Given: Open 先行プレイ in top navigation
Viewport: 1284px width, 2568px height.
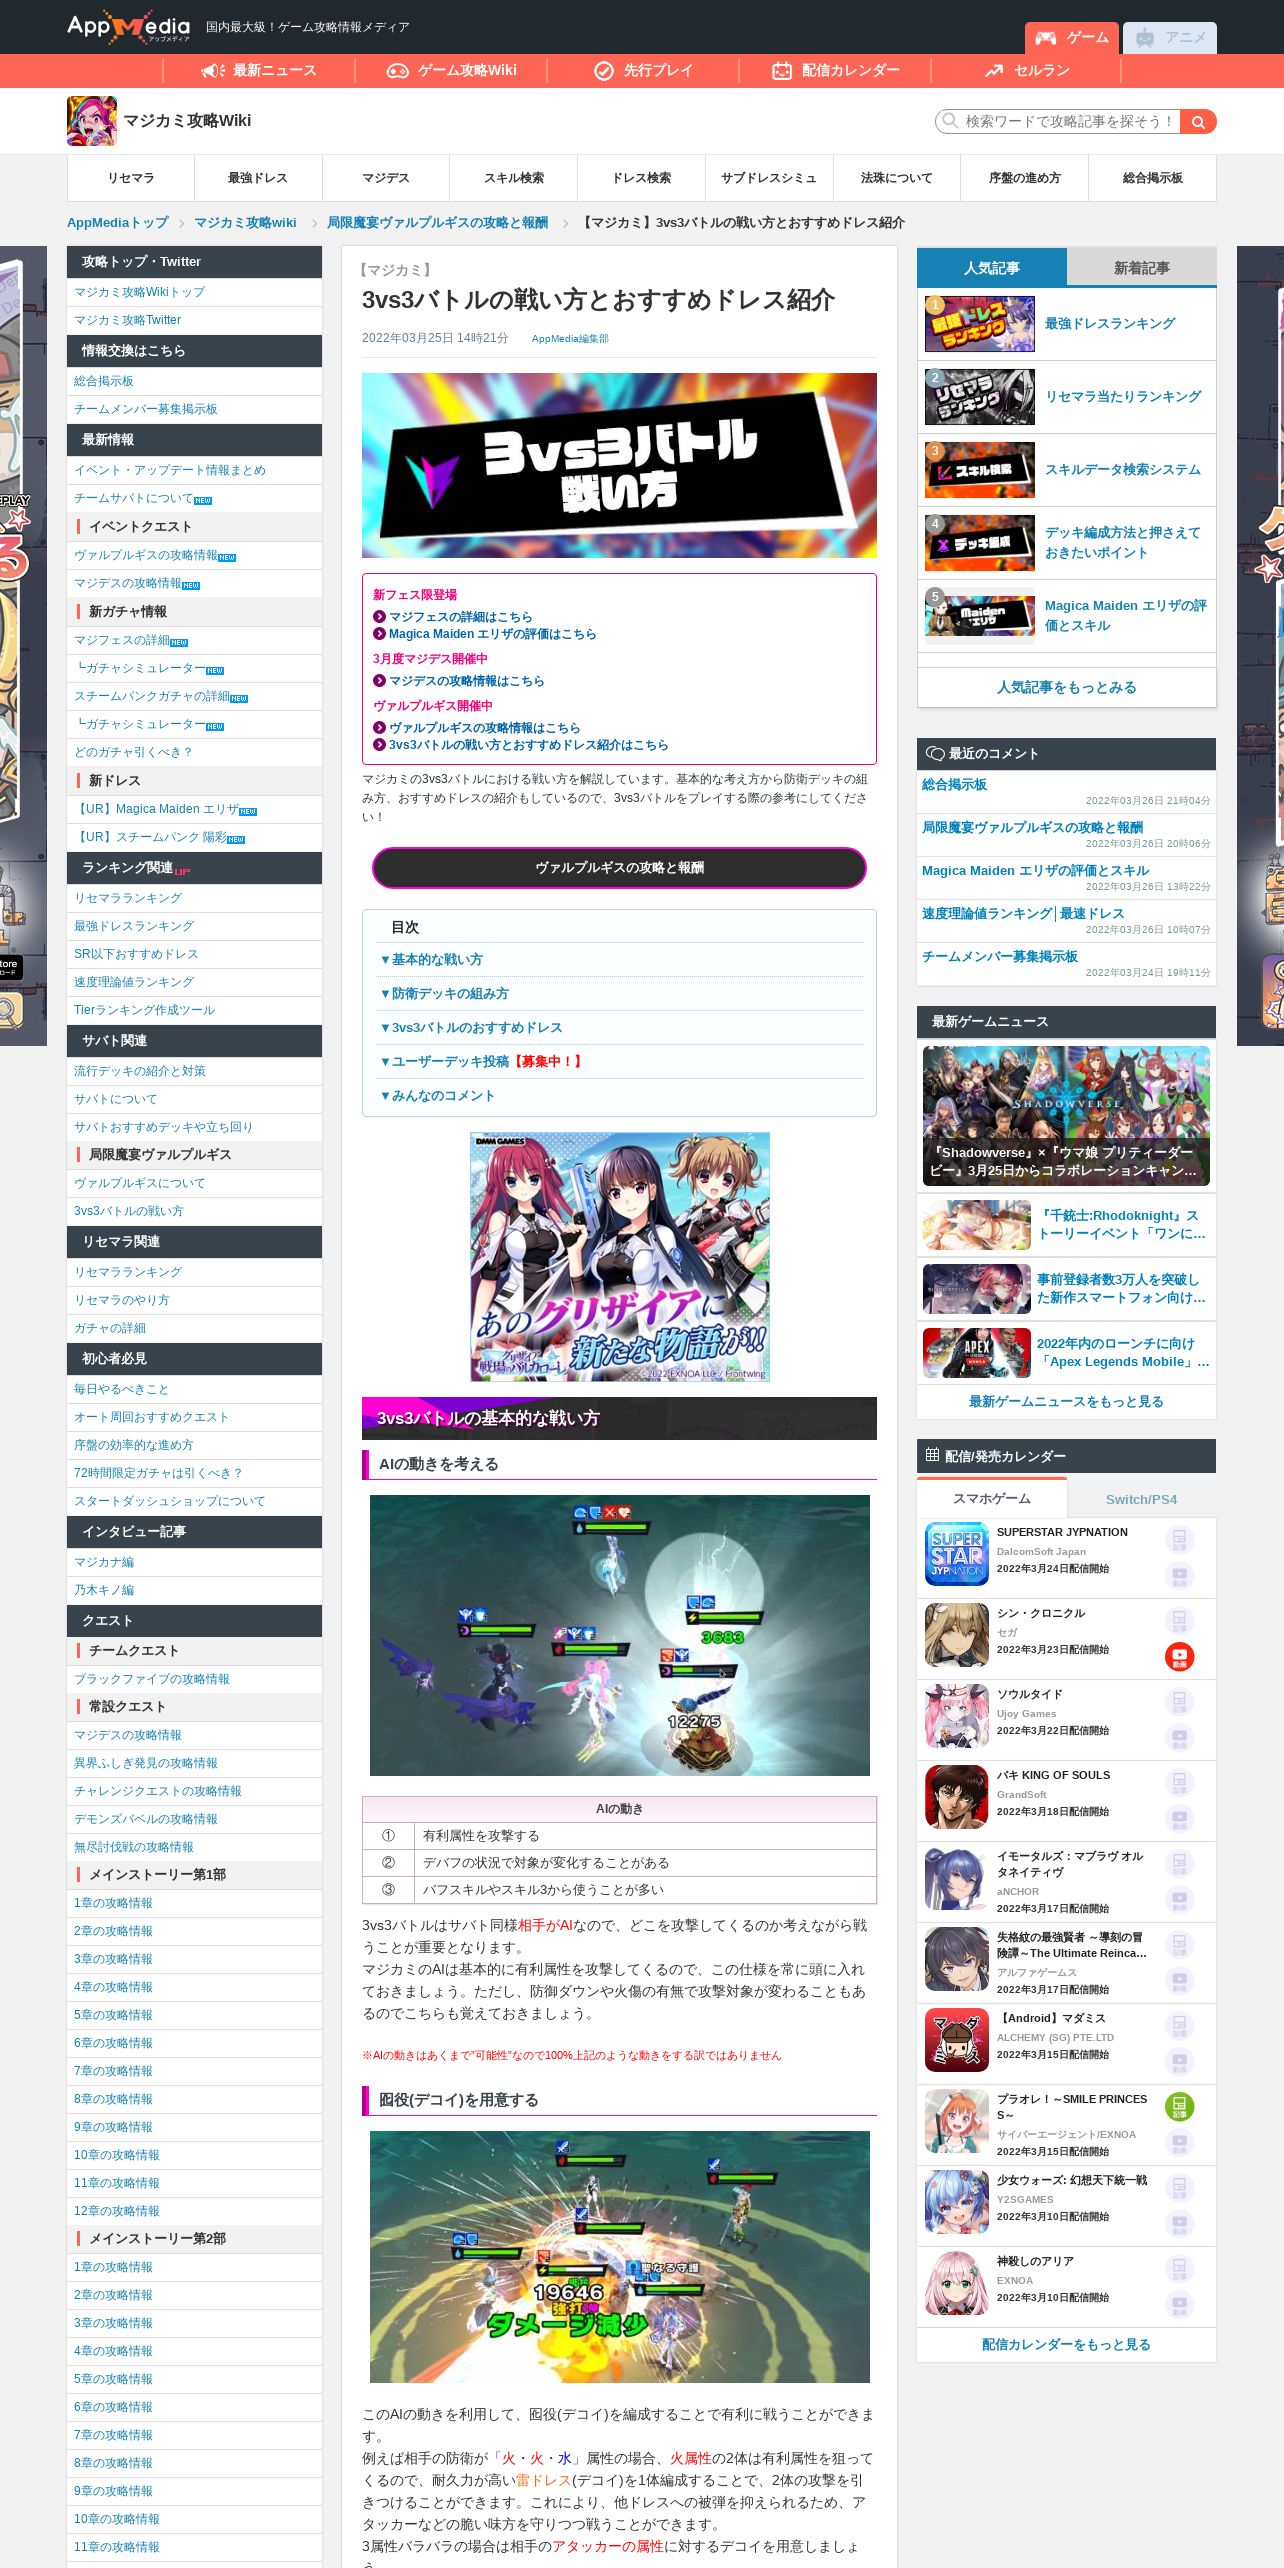Looking at the screenshot, I should point(643,70).
